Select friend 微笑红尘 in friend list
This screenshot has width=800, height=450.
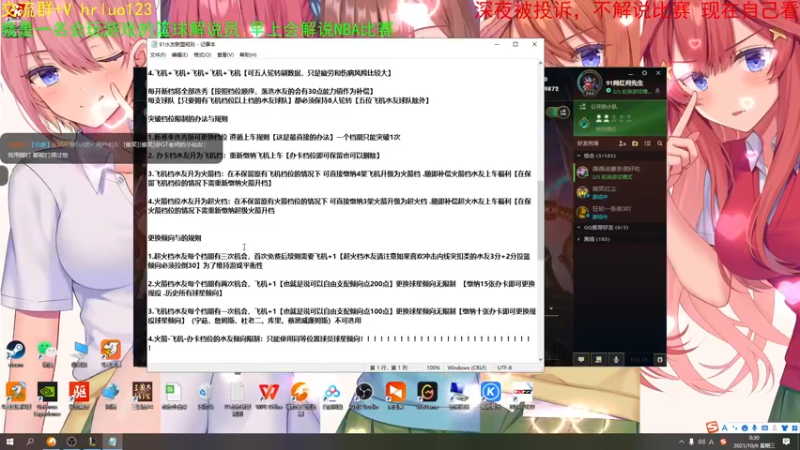[x=620, y=192]
